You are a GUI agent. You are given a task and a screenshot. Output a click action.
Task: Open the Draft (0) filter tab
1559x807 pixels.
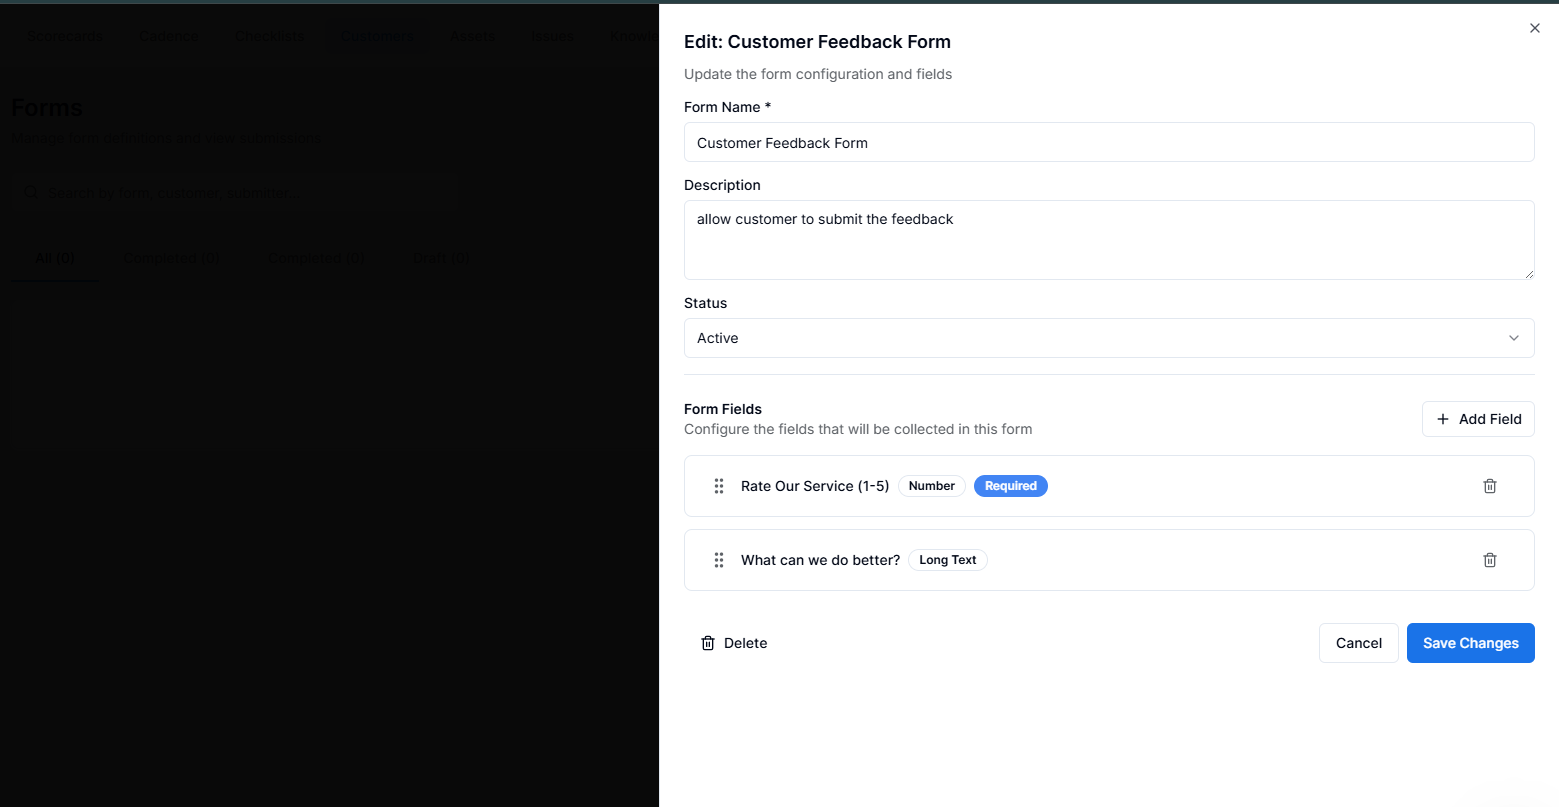pyautogui.click(x=441, y=258)
